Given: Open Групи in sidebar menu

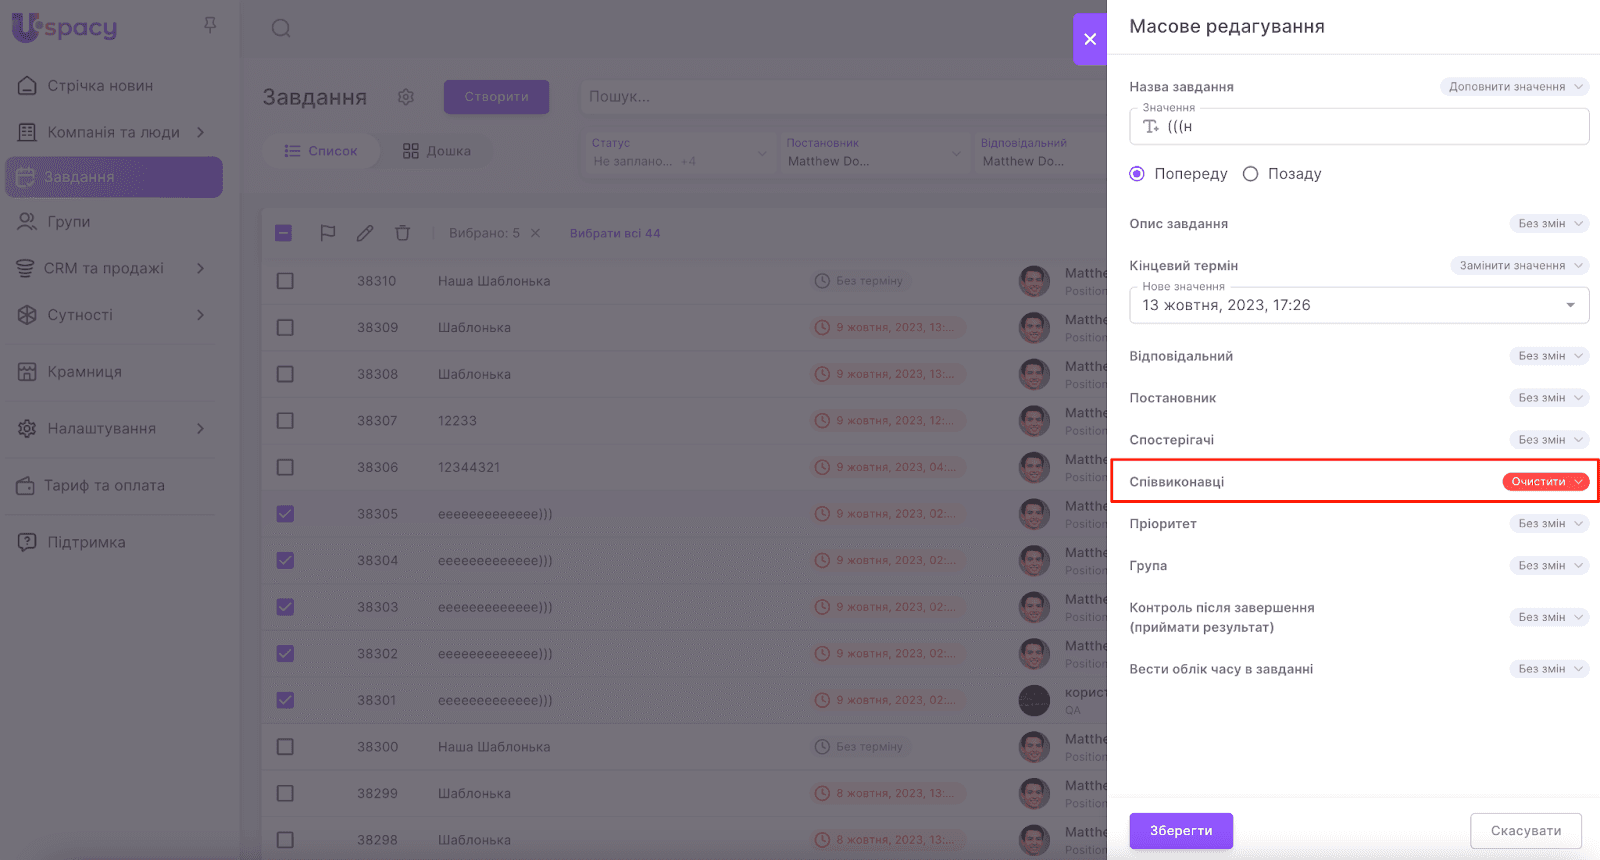Looking at the screenshot, I should (68, 222).
